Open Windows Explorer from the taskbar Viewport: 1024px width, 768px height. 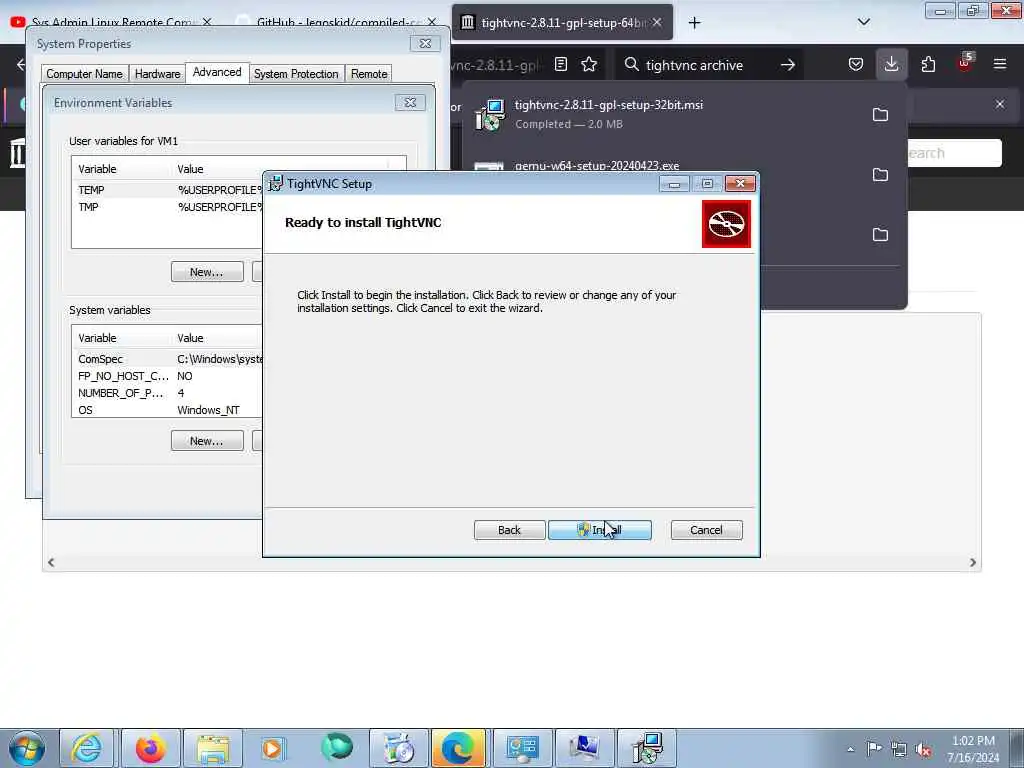click(x=212, y=748)
